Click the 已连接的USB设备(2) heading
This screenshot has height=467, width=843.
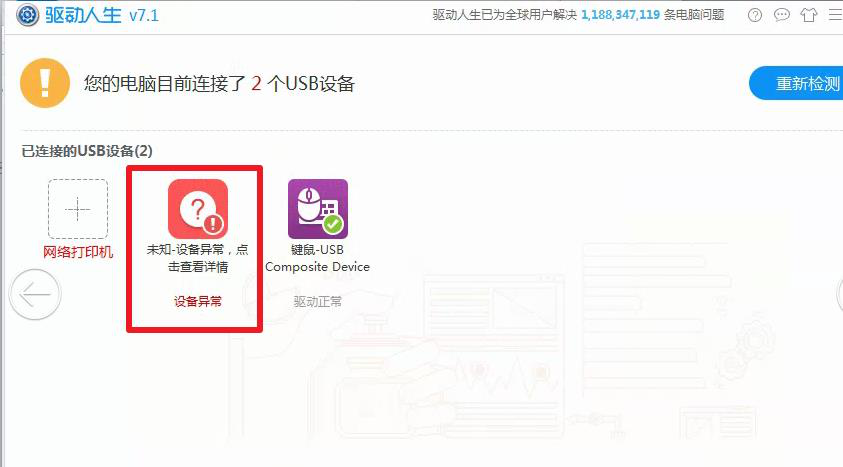click(x=87, y=151)
